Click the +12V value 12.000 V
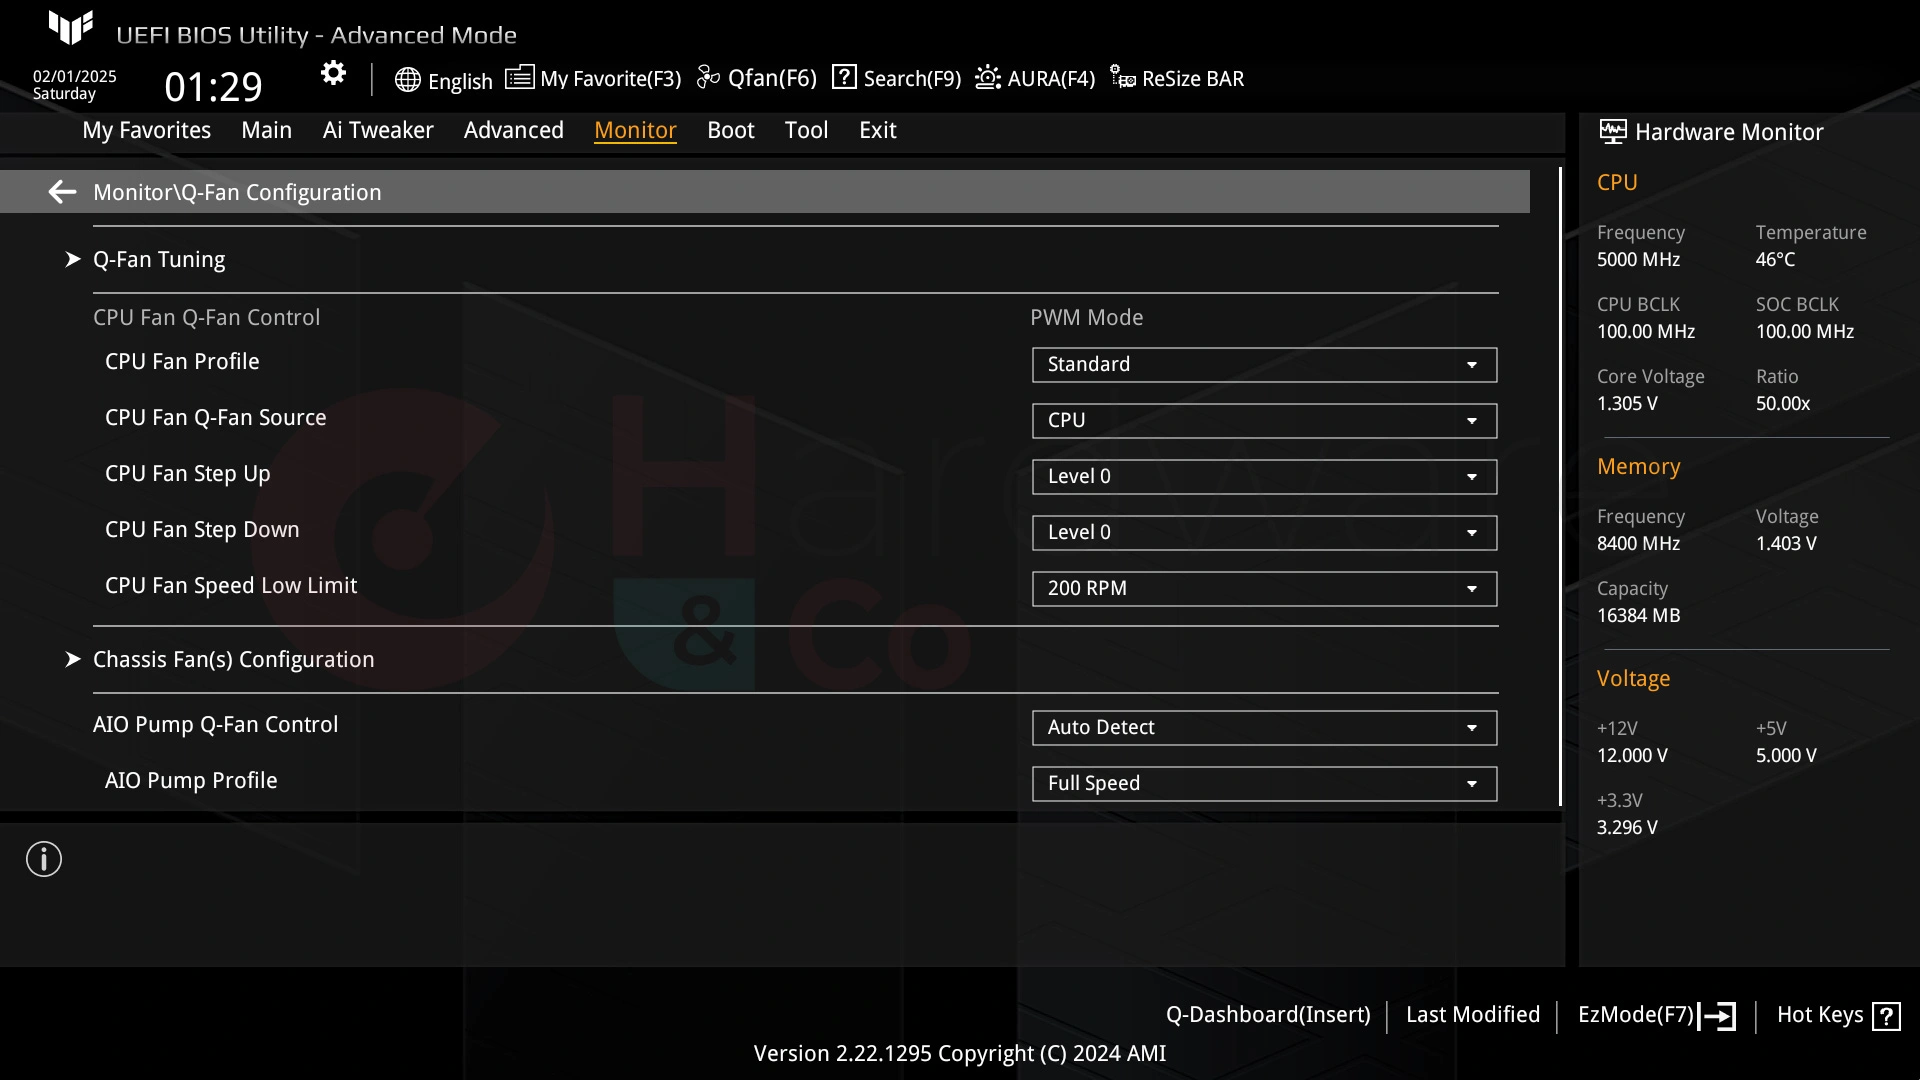Image resolution: width=1920 pixels, height=1080 pixels. (x=1632, y=756)
